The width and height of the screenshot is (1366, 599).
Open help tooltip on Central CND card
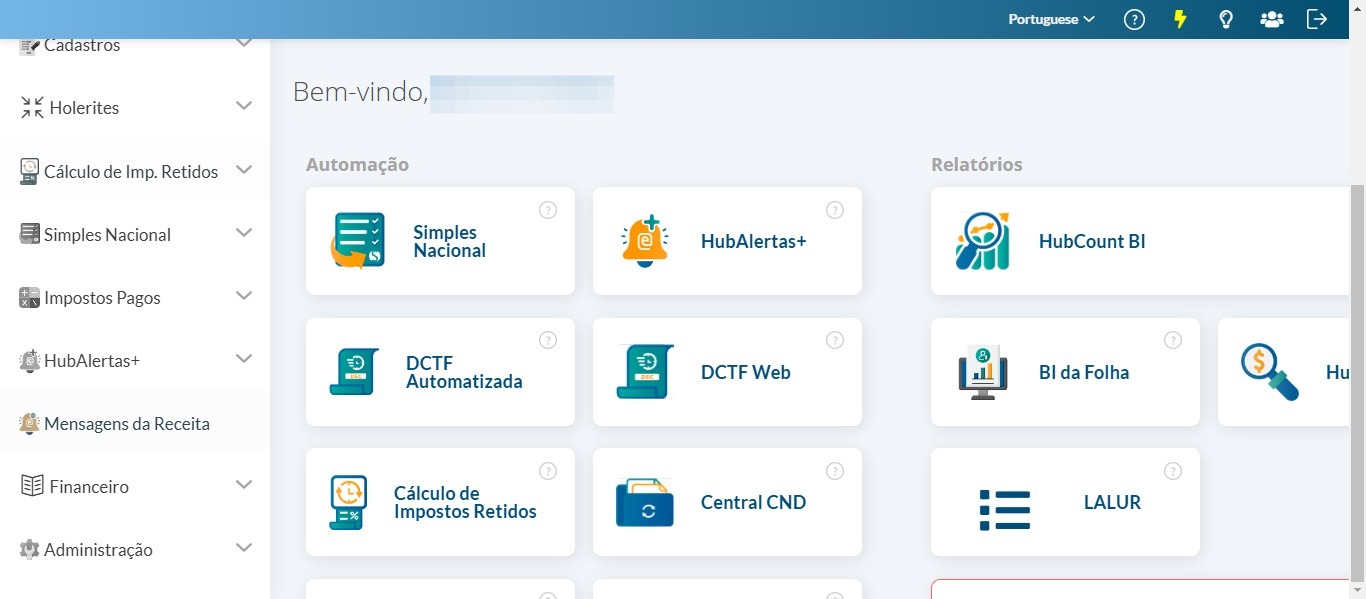835,471
